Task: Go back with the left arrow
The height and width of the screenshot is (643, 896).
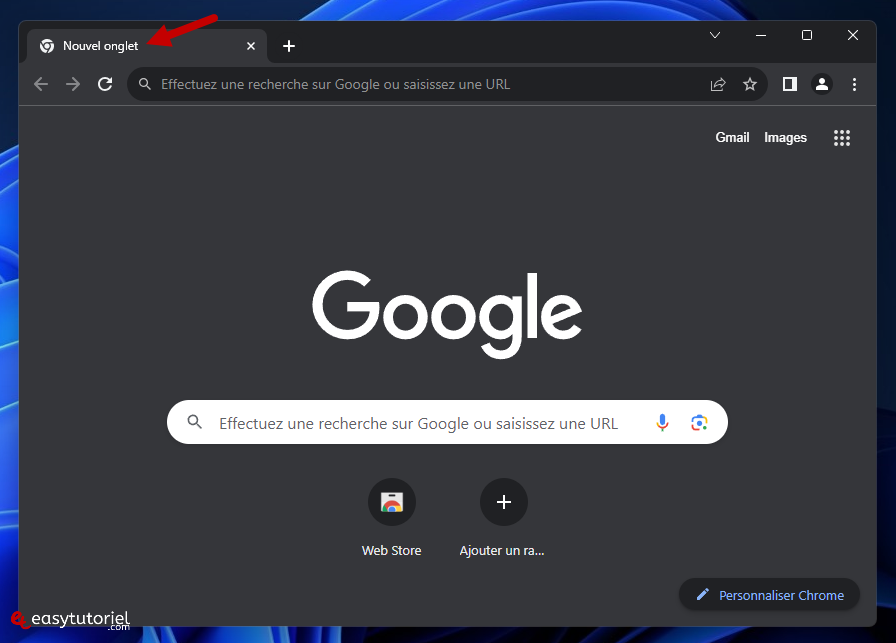Action: click(x=41, y=85)
